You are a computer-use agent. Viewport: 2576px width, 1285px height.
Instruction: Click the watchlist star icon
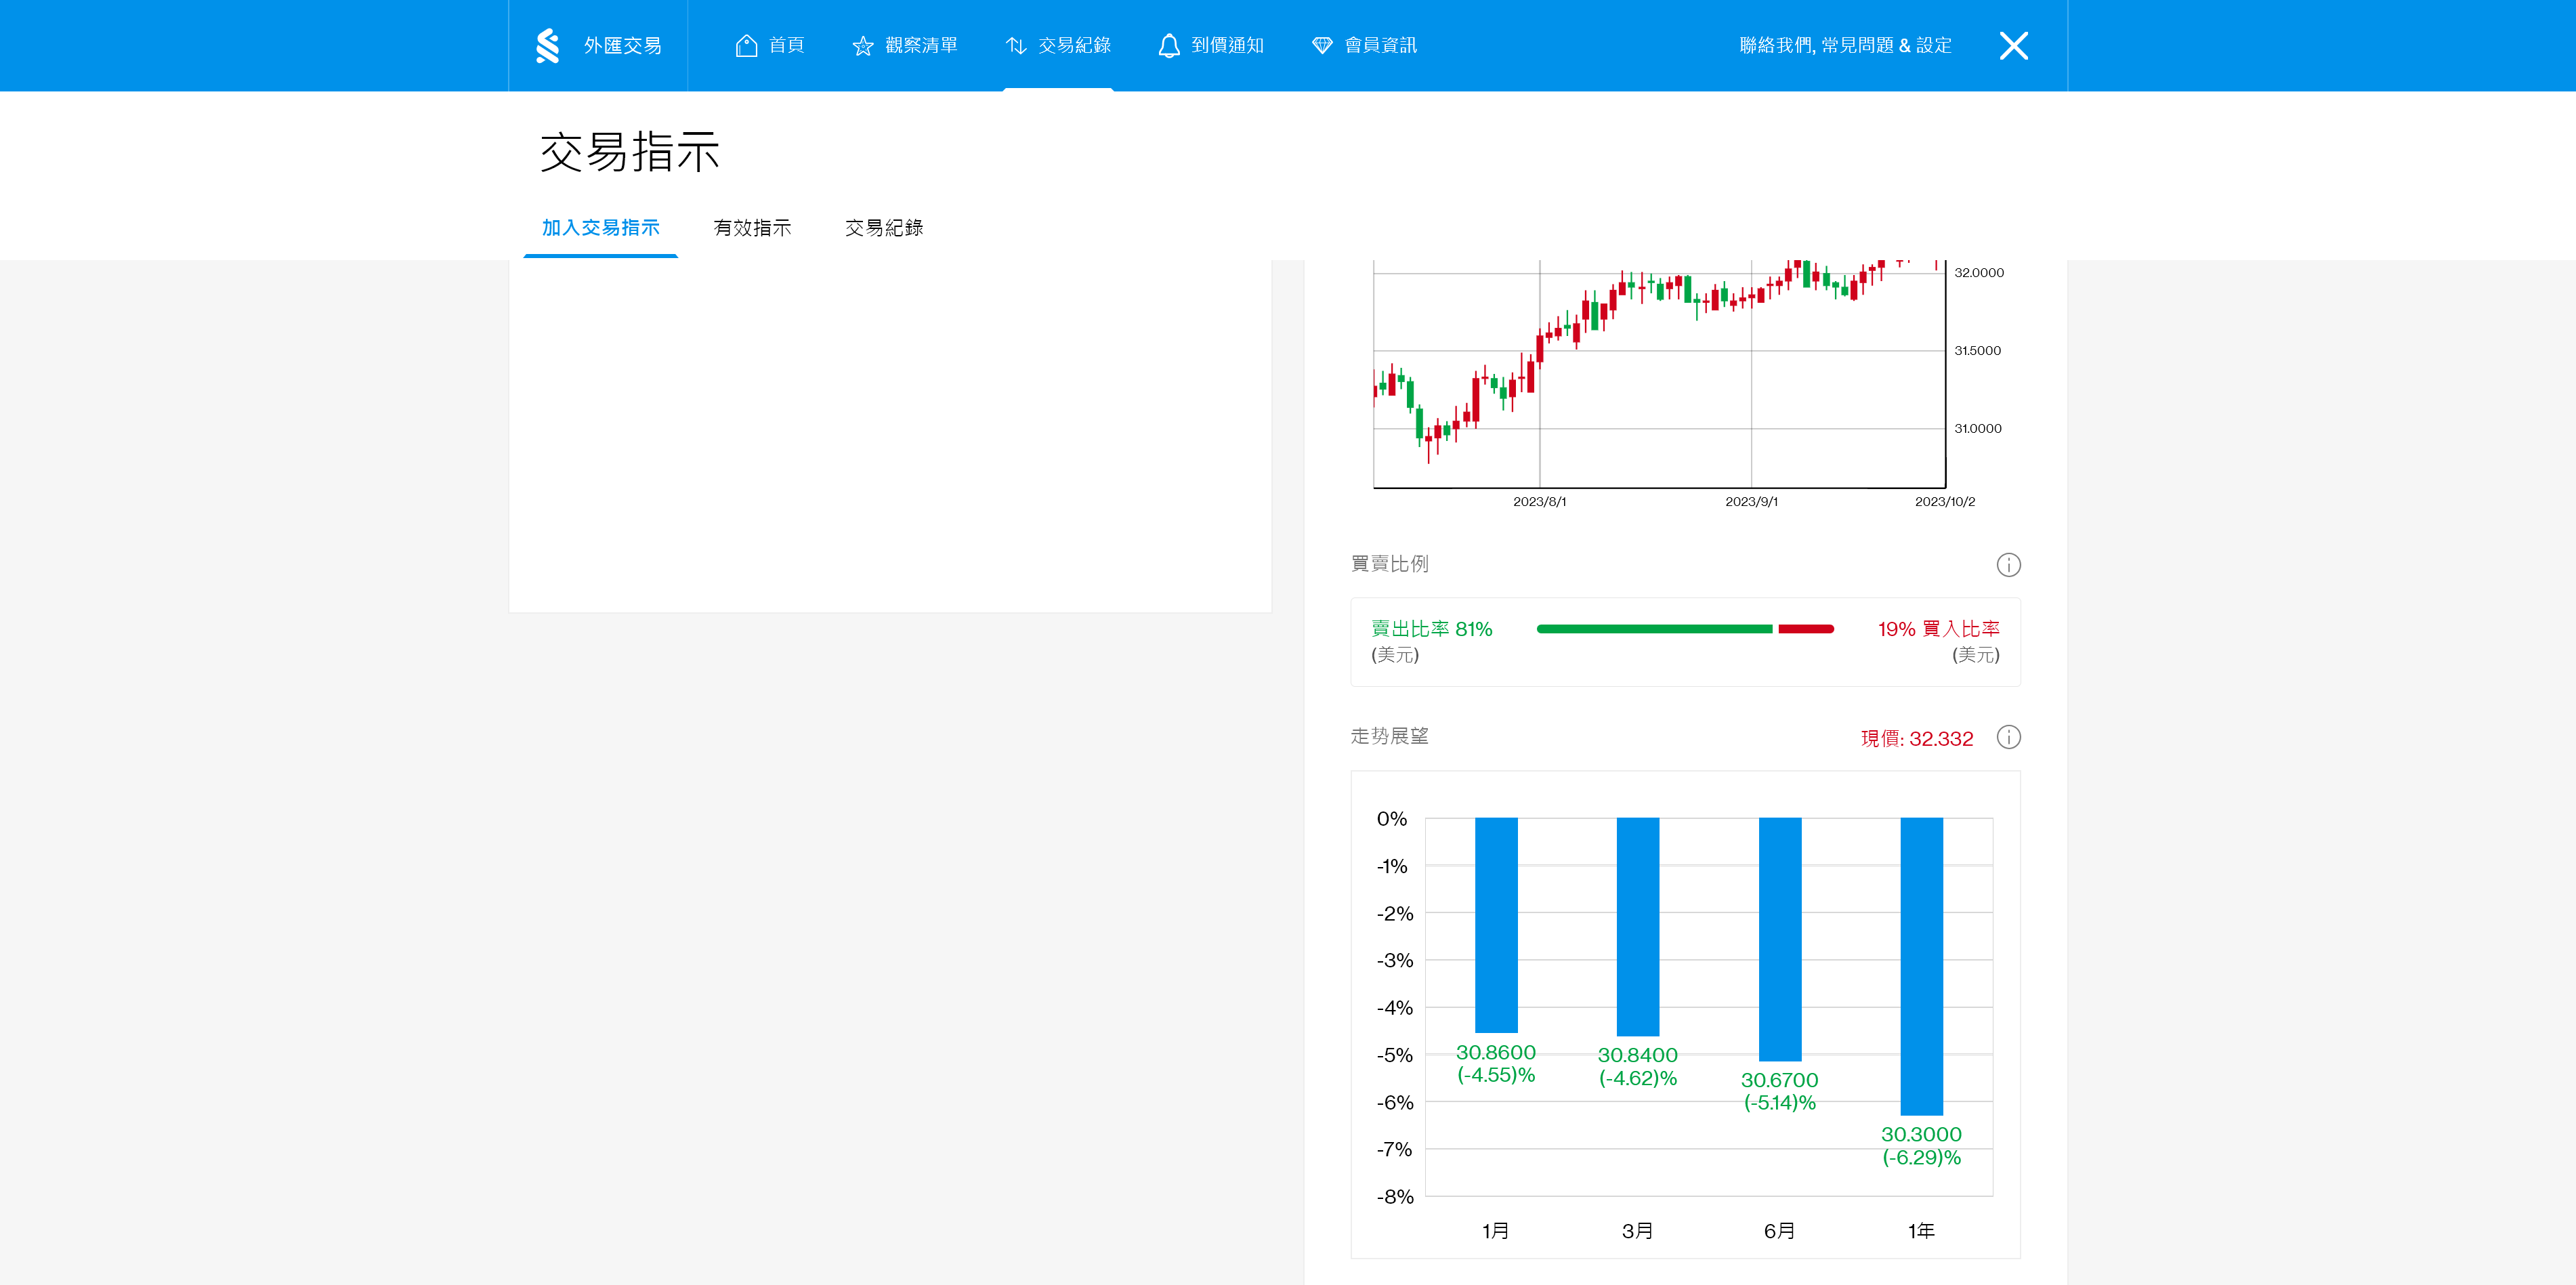(862, 46)
